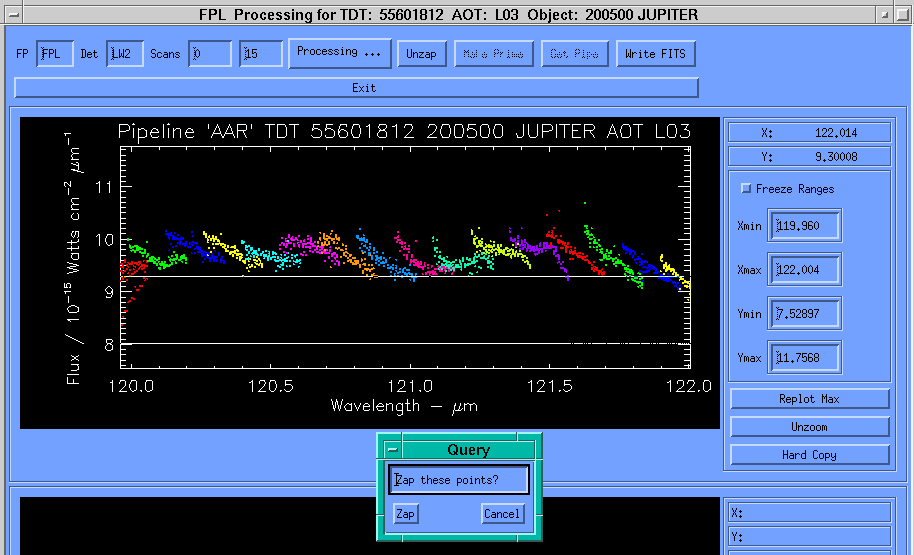
Task: Click the Det field showing LW2
Action: [124, 54]
